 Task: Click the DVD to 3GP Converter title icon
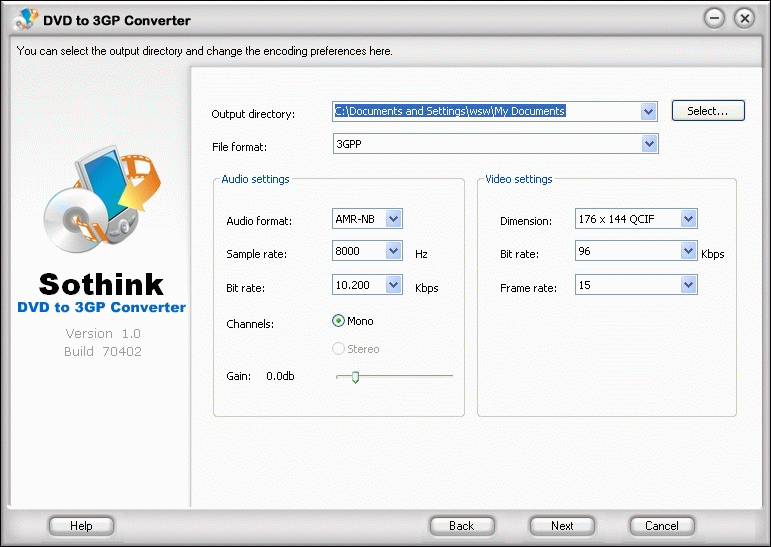pyautogui.click(x=26, y=20)
